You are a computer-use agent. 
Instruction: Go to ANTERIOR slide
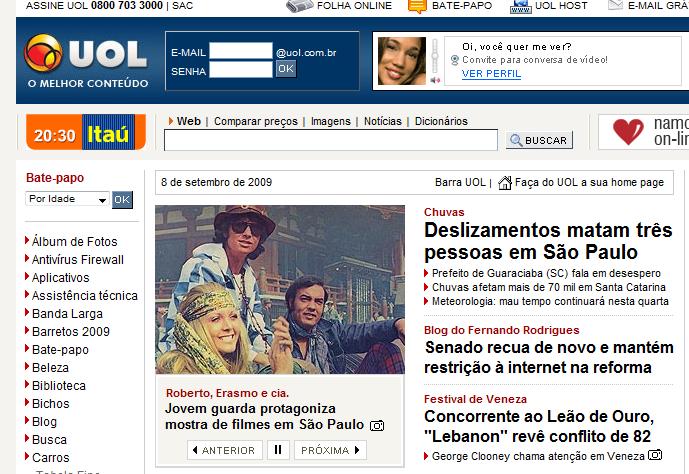click(225, 450)
